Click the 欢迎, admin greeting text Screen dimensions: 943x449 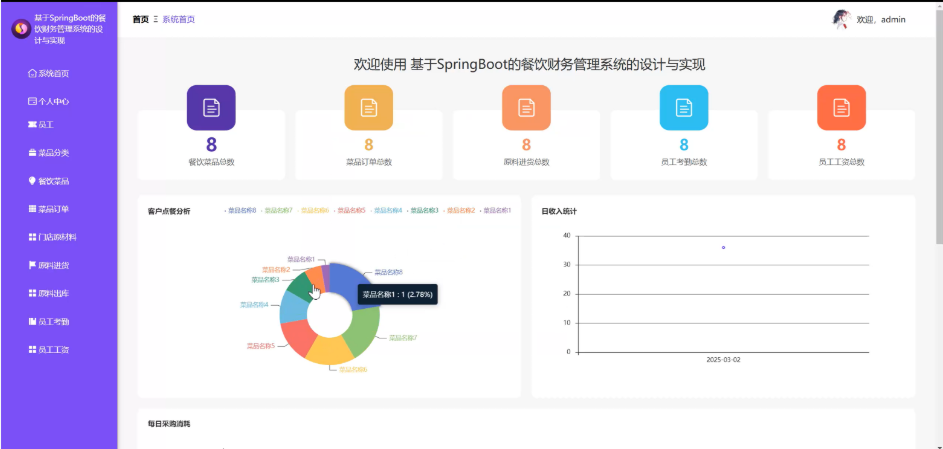(880, 19)
